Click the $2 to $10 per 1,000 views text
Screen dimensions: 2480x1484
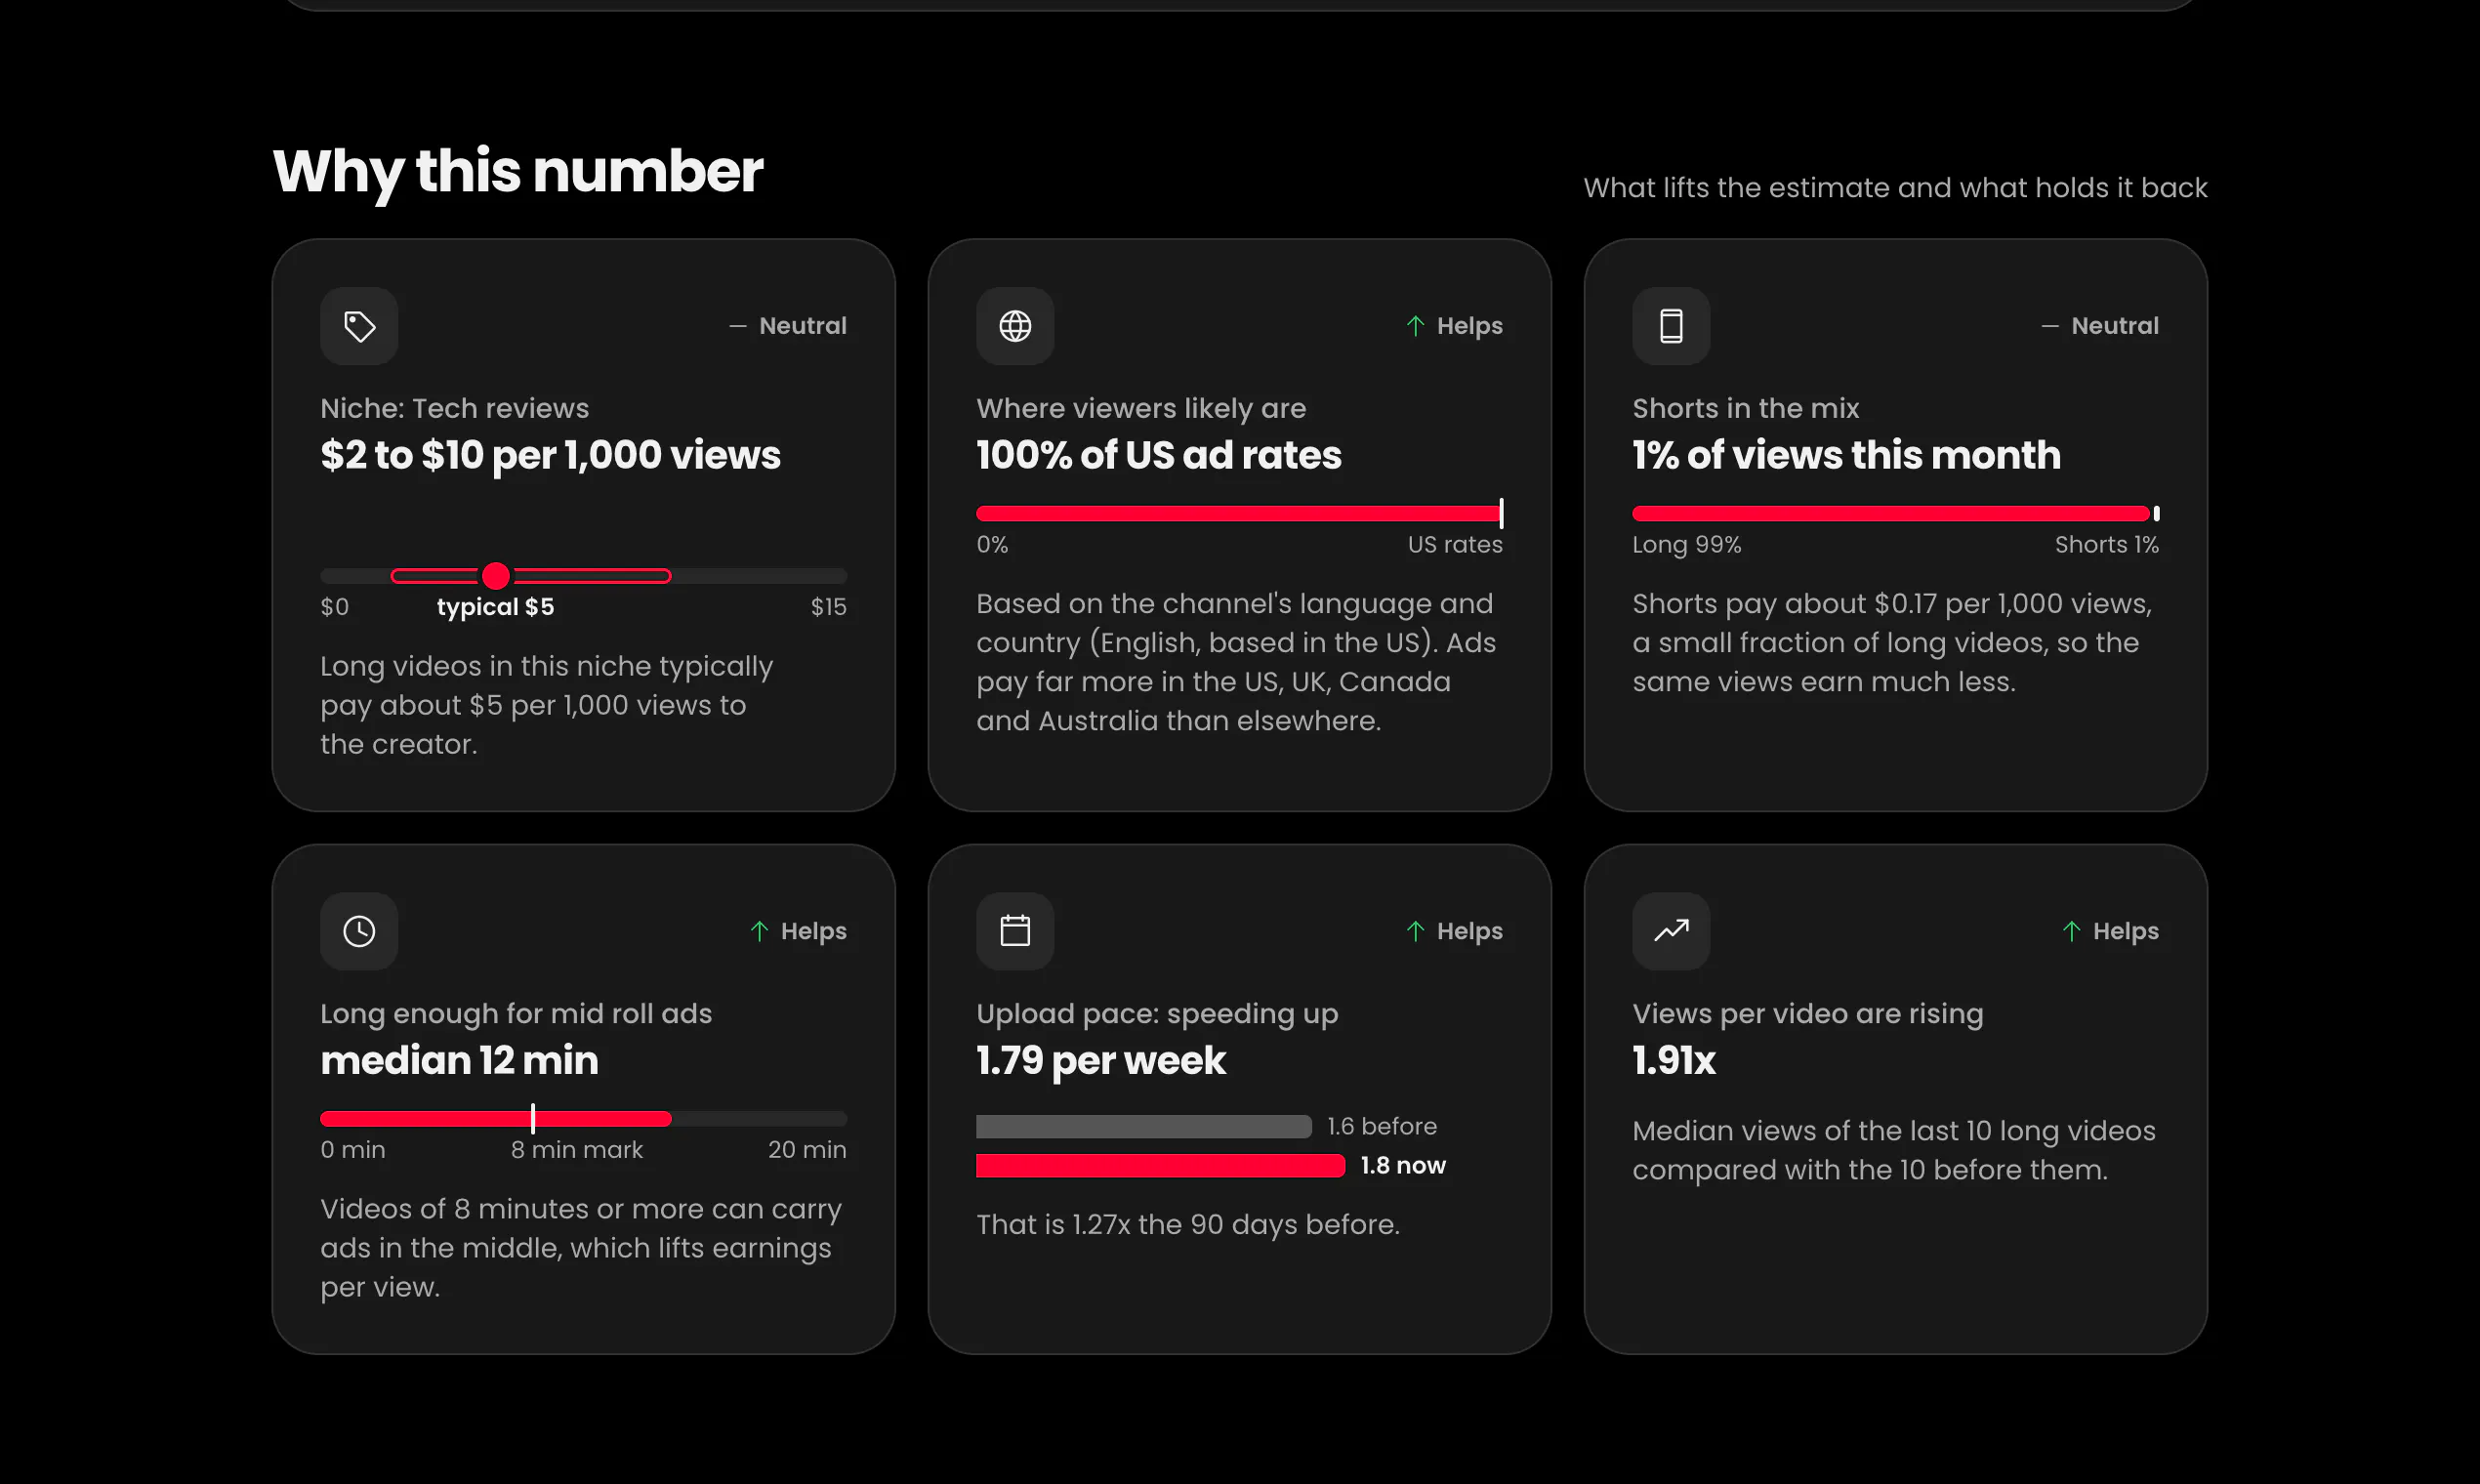(550, 456)
